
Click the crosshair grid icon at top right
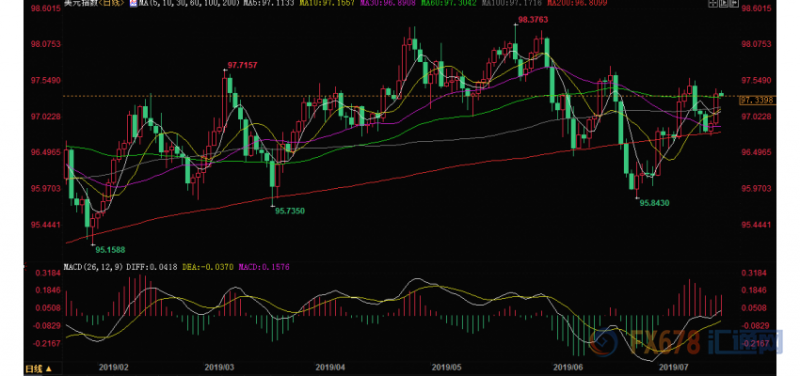pyautogui.click(x=713, y=3)
